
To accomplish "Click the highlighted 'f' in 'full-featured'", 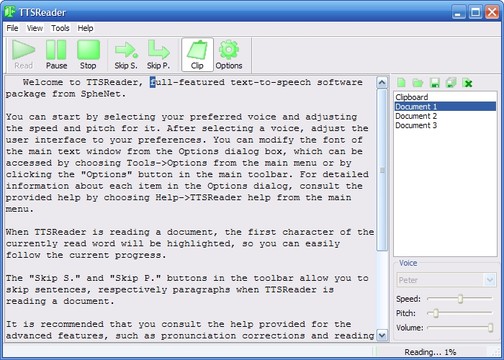I will (152, 82).
